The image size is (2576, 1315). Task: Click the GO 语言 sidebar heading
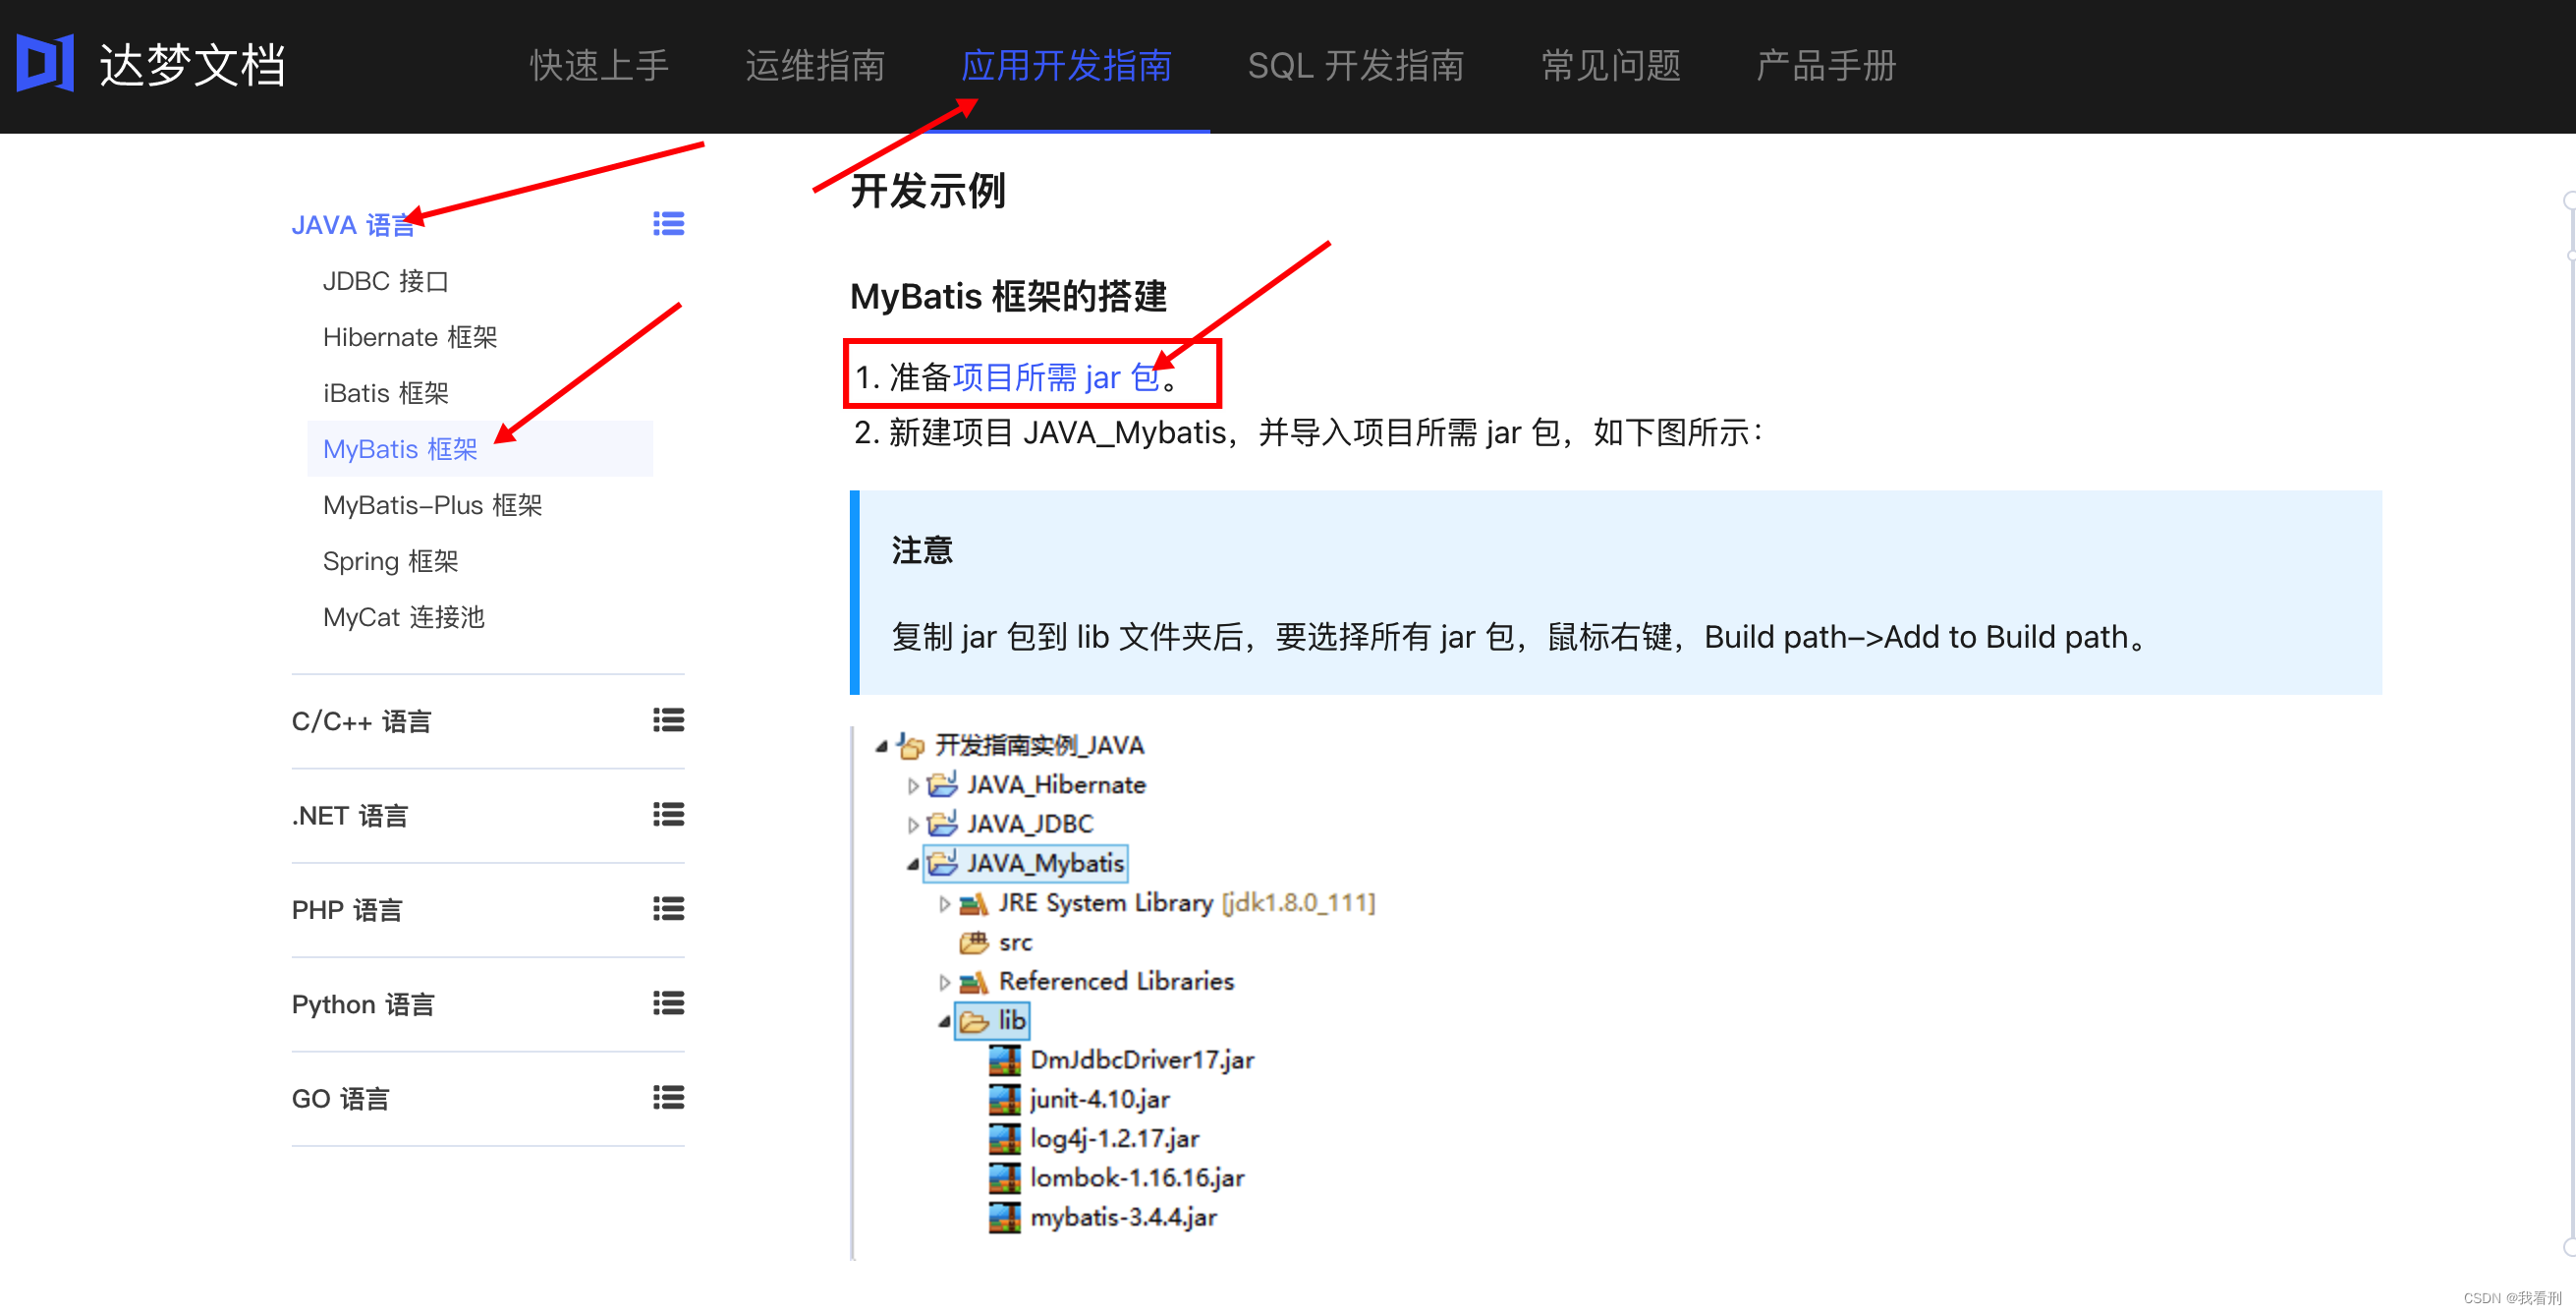[340, 1099]
